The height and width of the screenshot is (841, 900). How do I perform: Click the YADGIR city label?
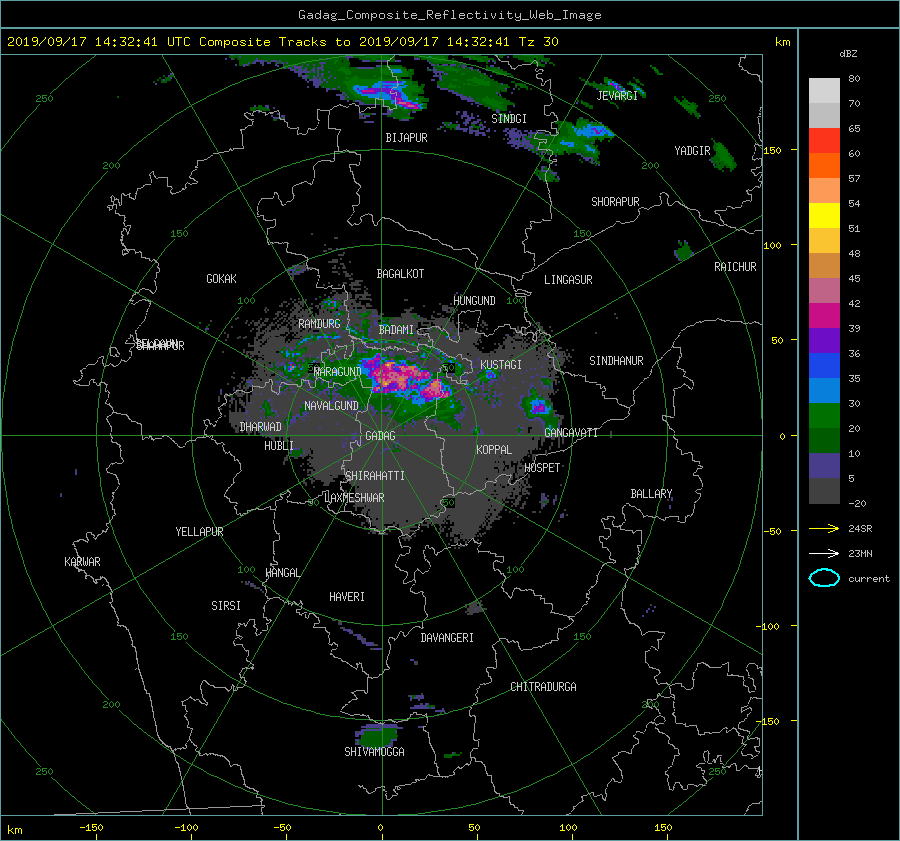tap(692, 151)
